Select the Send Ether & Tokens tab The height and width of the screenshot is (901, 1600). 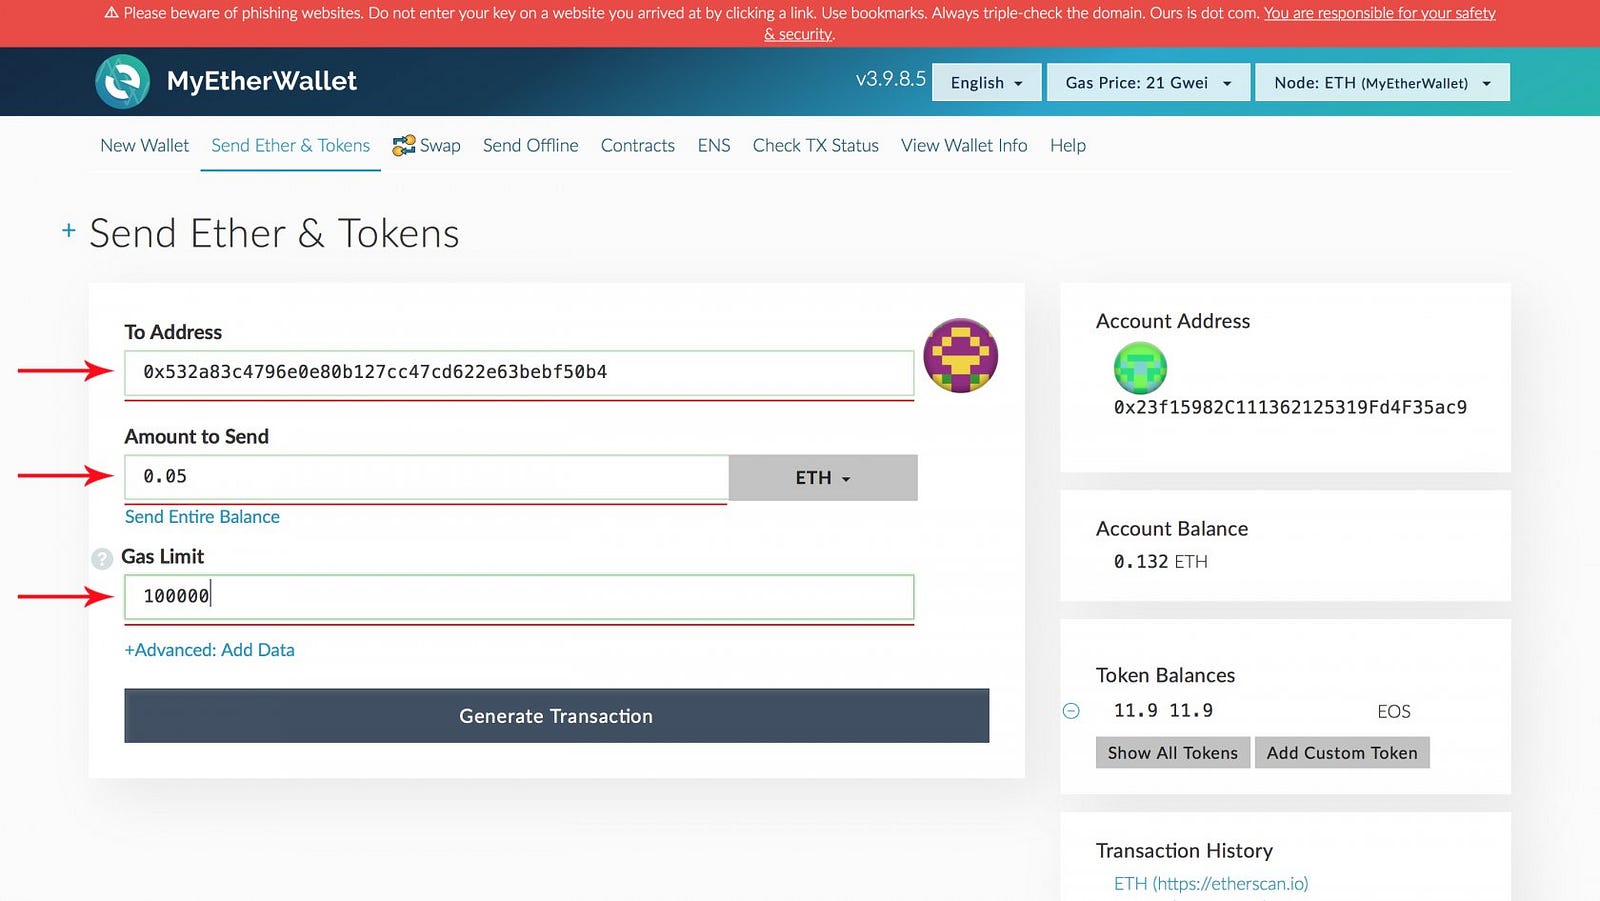[291, 146]
